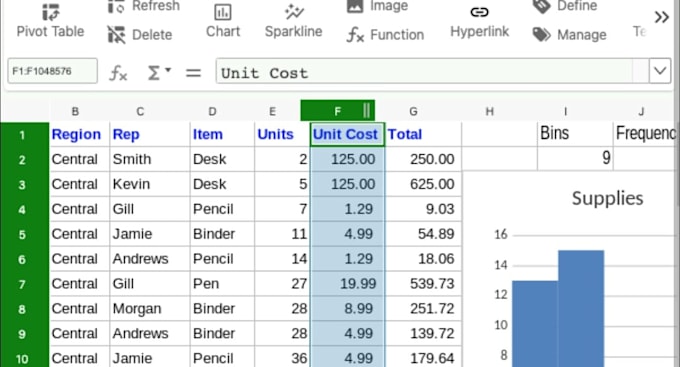Select the cell containing Kevin
The height and width of the screenshot is (367, 680).
[150, 184]
